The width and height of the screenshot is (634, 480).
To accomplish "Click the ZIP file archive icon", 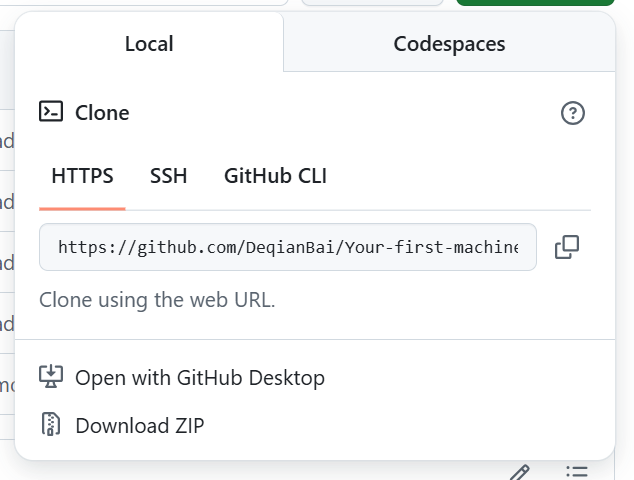I will 51,424.
